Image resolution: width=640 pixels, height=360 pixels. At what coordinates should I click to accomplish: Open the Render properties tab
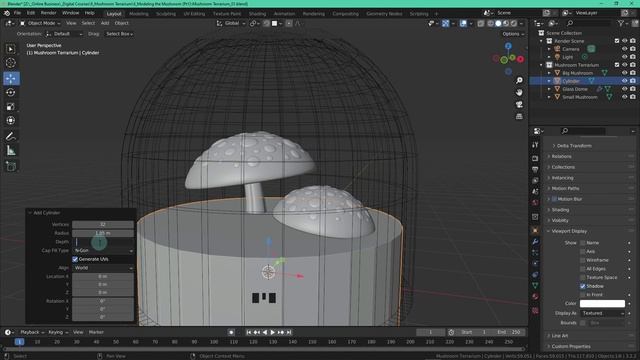(x=535, y=158)
